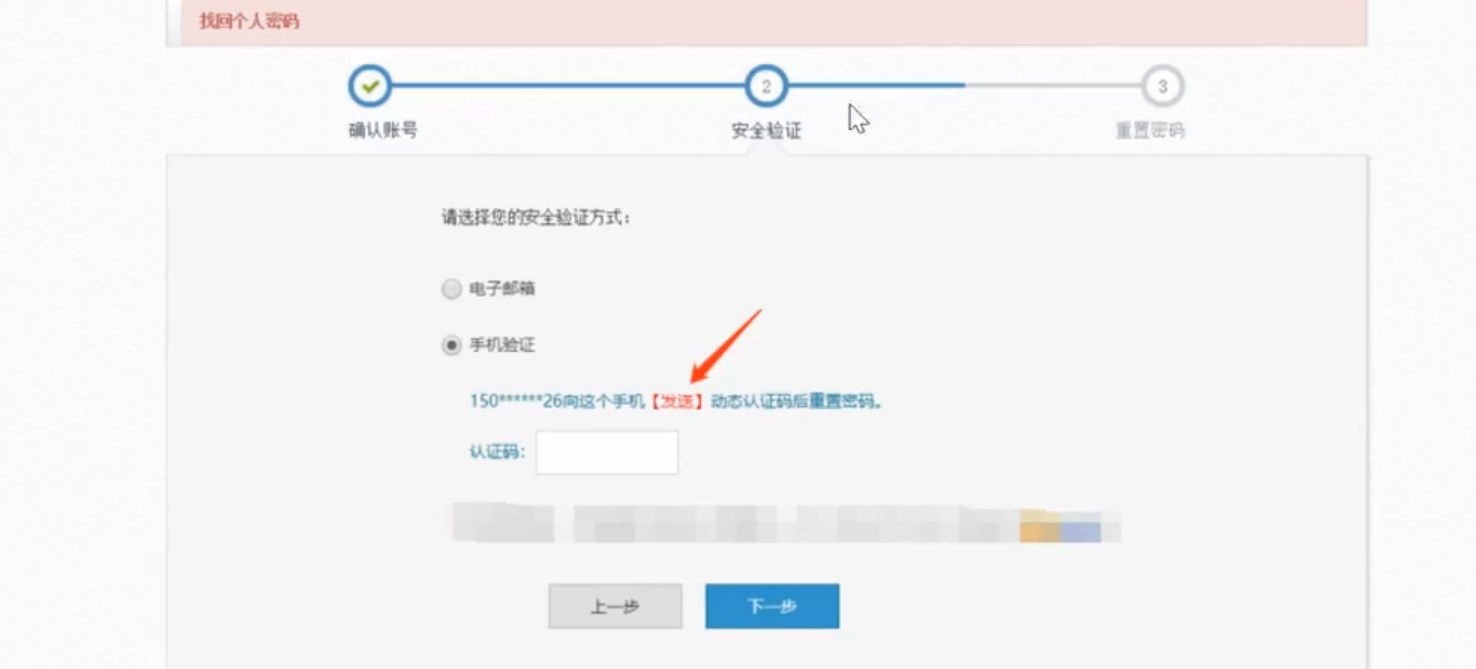The height and width of the screenshot is (669, 1476).
Task: Click the step 3 circle indicator
Action: point(1162,87)
